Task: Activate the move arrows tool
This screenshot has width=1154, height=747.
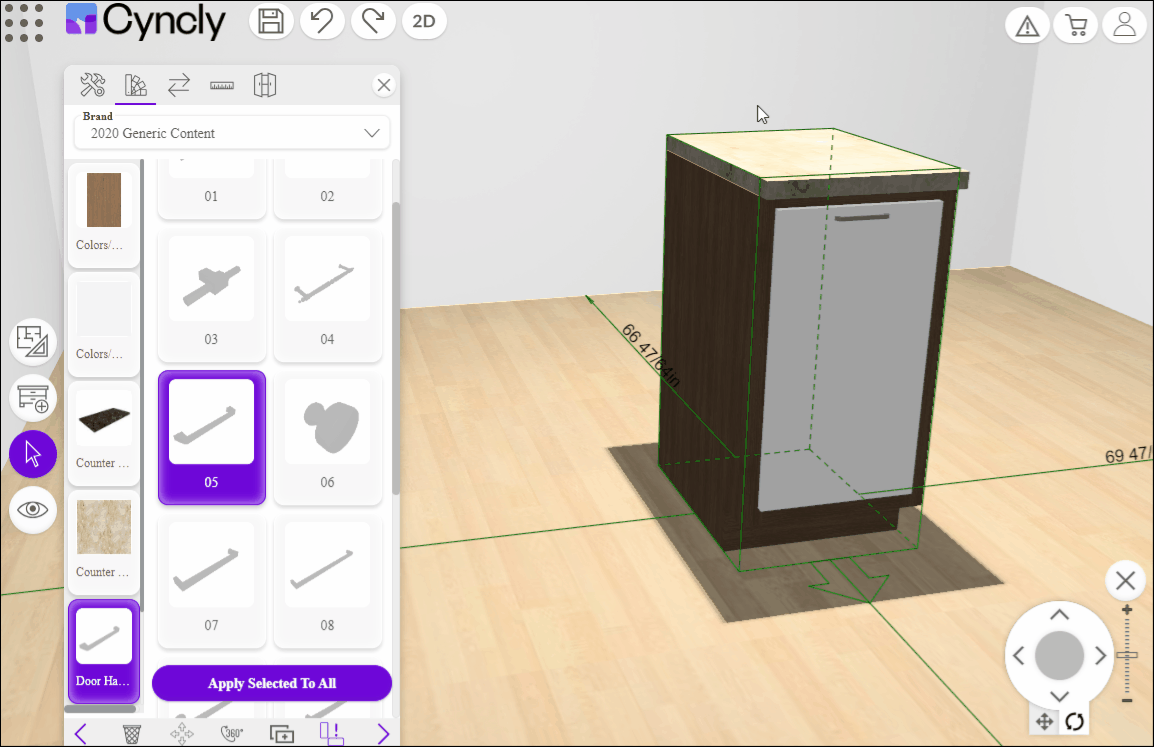Action: pyautogui.click(x=182, y=733)
